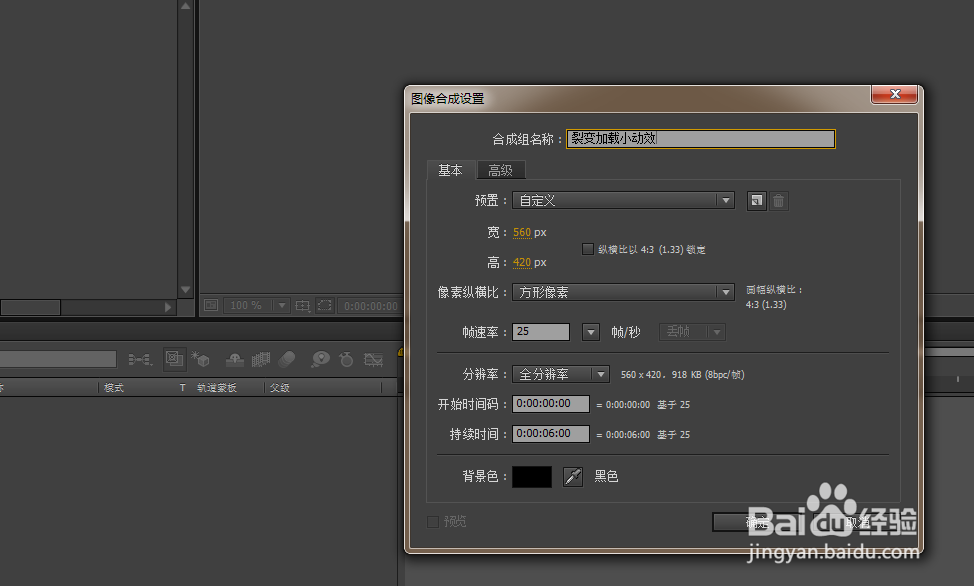Delete the preset with the trash icon
Image resolution: width=974 pixels, height=586 pixels.
[778, 201]
